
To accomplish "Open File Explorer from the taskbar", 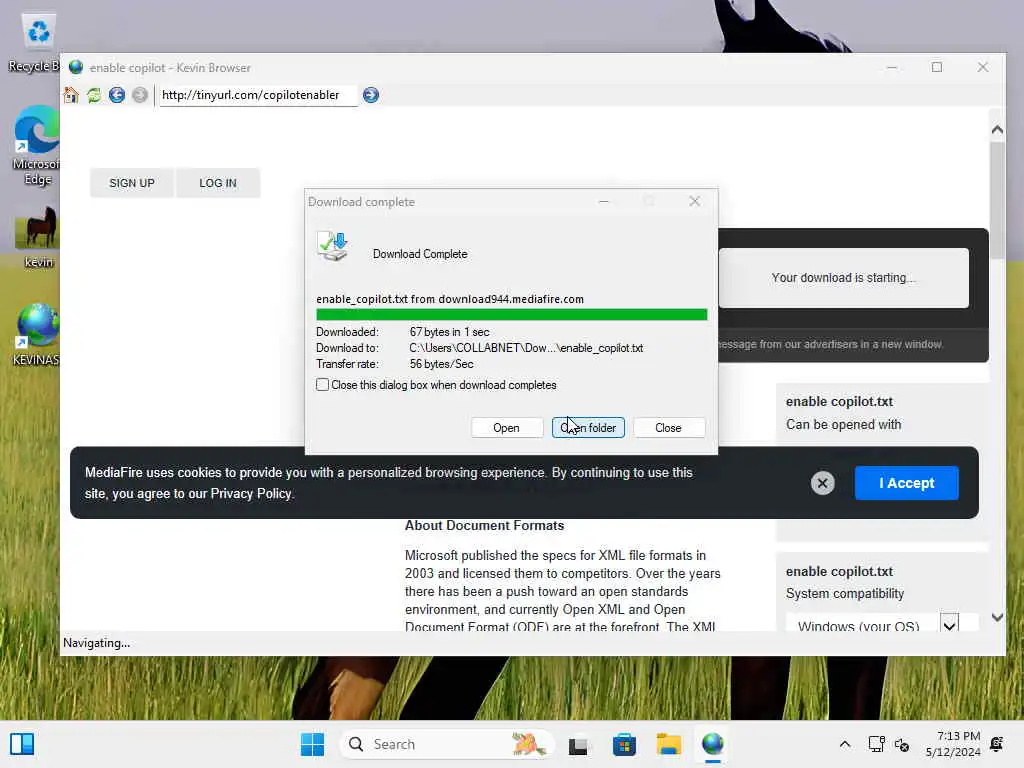I will tap(669, 744).
